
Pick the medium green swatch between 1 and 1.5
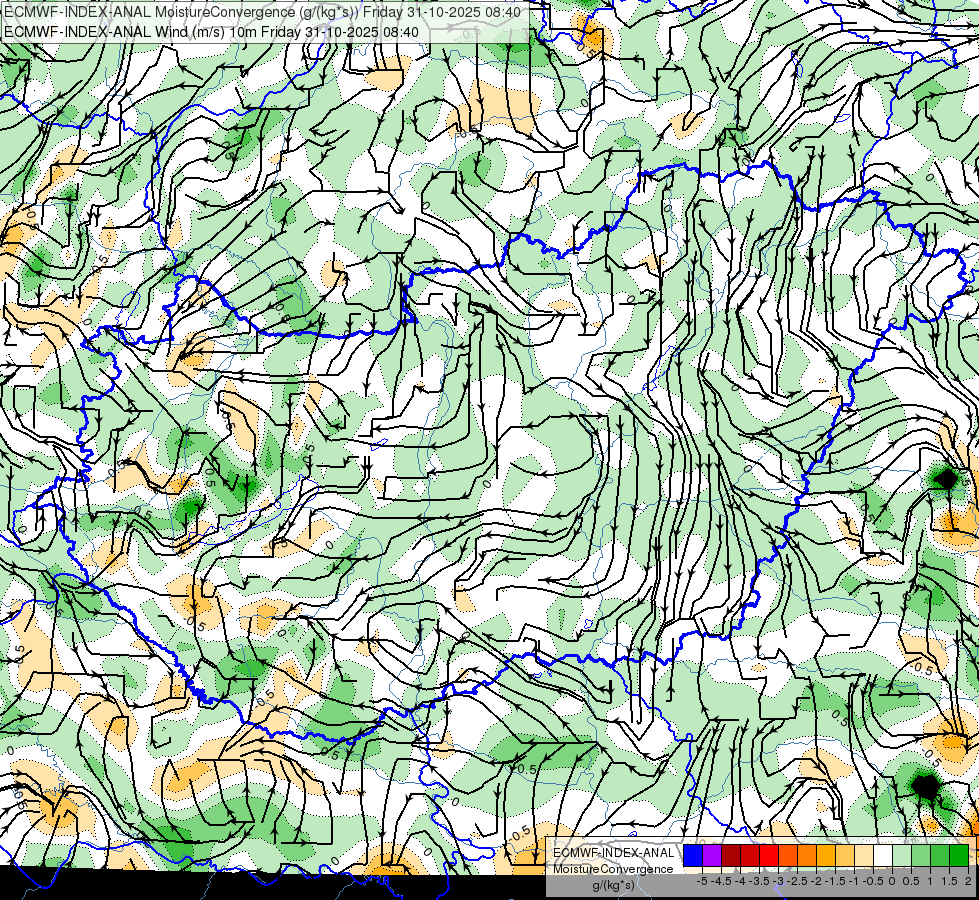940,855
